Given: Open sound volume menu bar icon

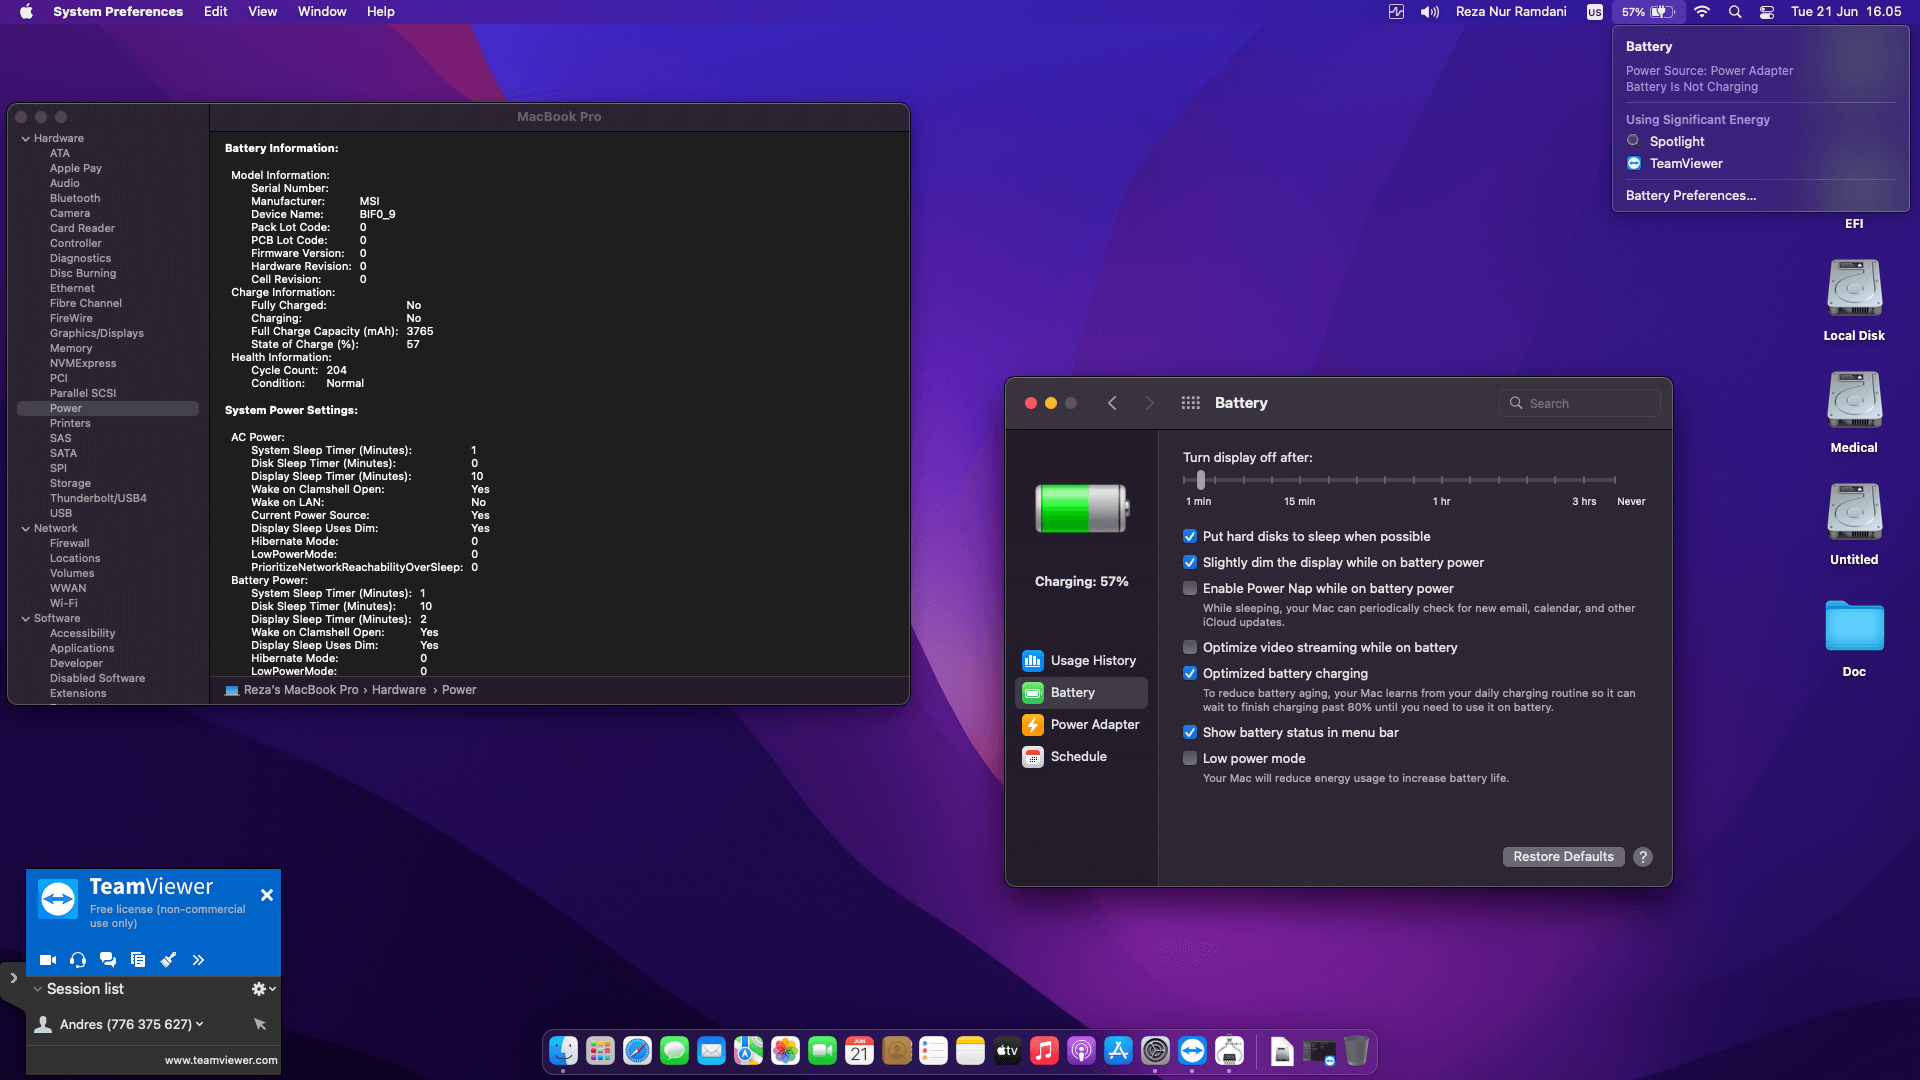Looking at the screenshot, I should pos(1430,12).
